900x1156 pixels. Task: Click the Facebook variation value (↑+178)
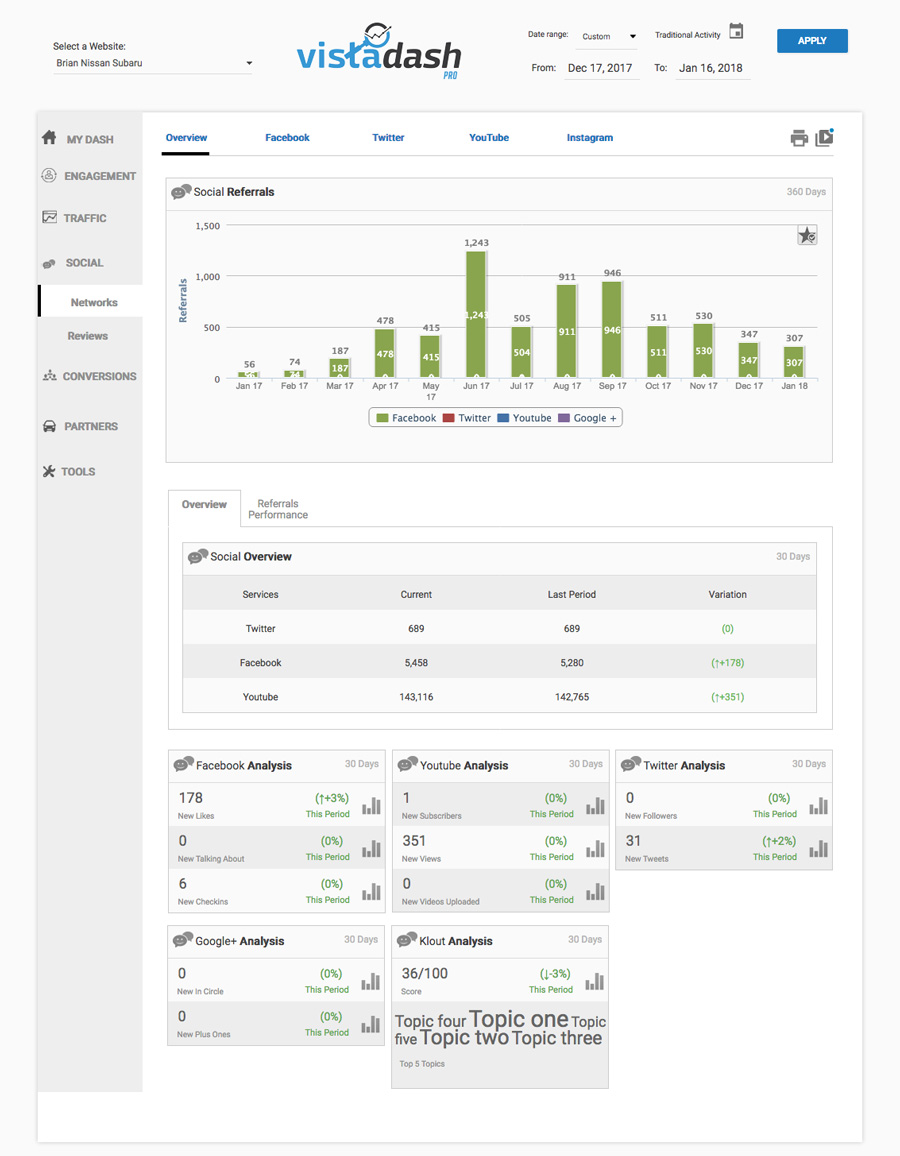click(x=728, y=663)
